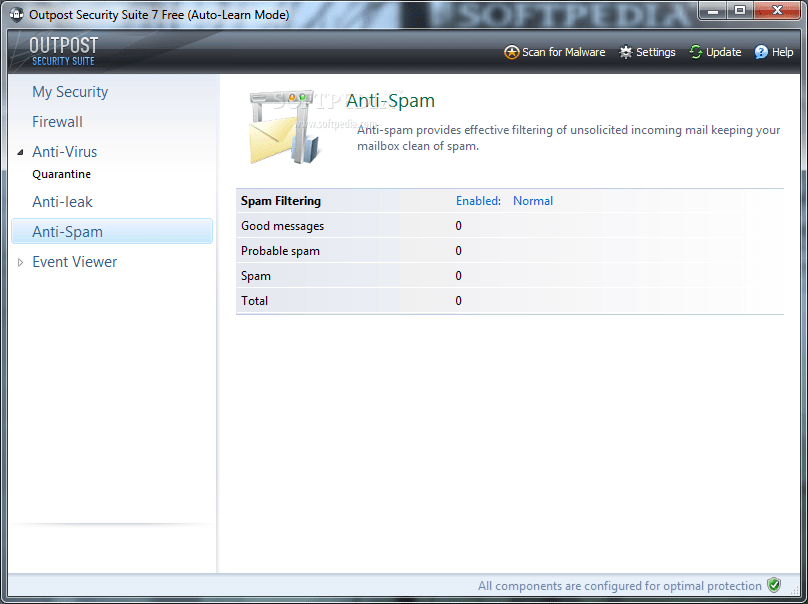Screen dimensions: 808x604
Task: Collapse the Anti-Virus section
Action: click(x=22, y=151)
